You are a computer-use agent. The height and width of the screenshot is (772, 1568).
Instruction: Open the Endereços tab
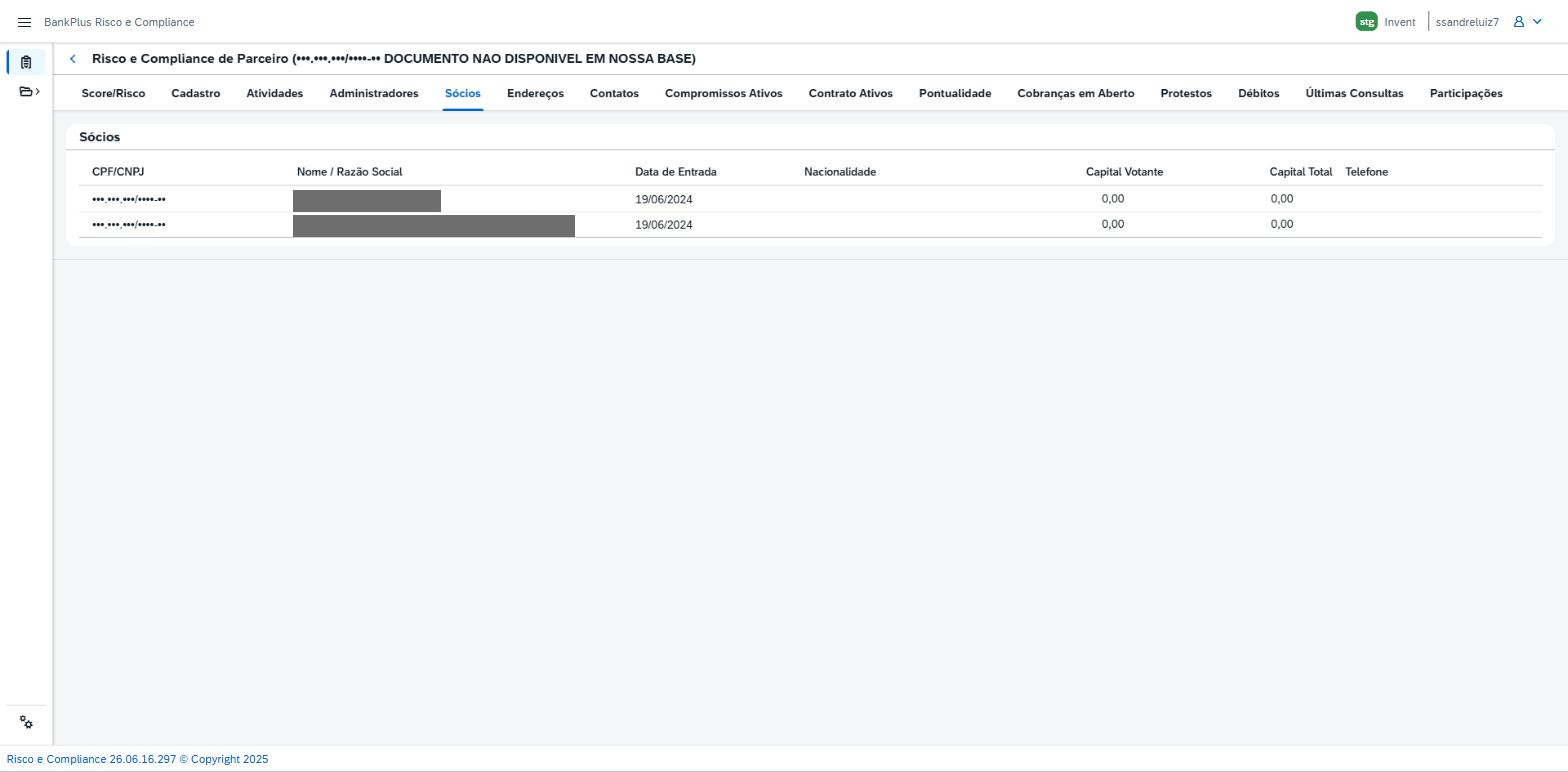point(535,93)
